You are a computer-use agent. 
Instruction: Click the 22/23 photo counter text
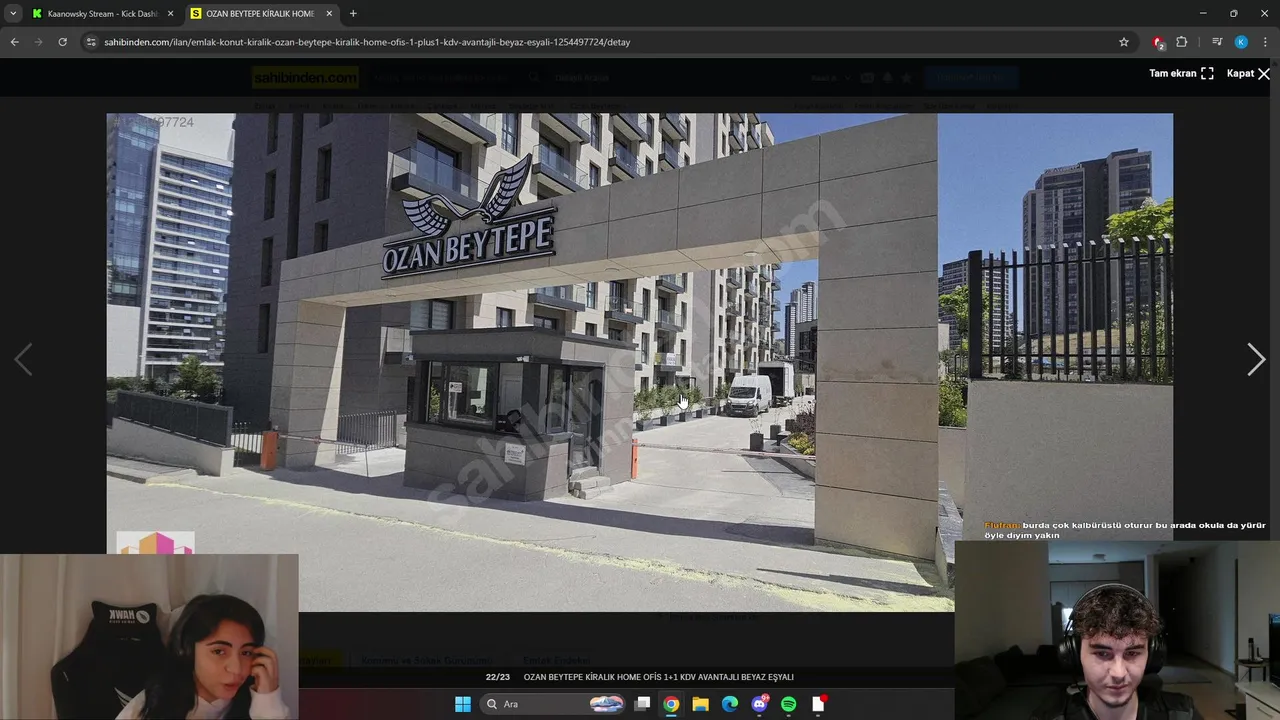click(x=498, y=677)
